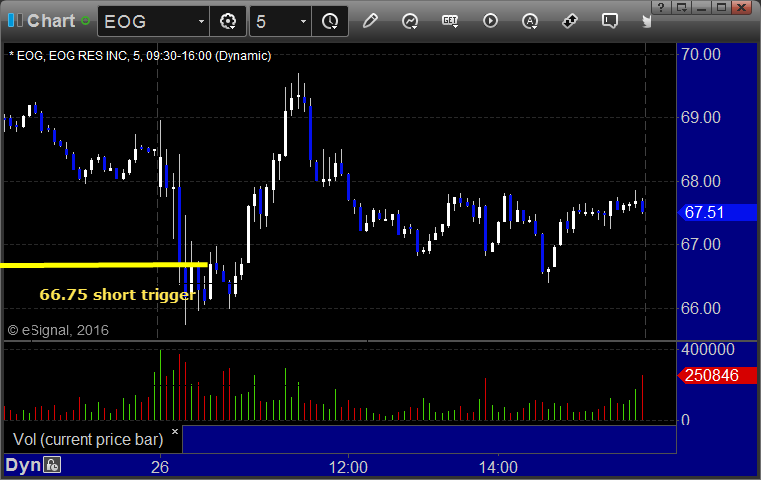Click the 70.00 price axis label
761x480 pixels.
coord(700,54)
